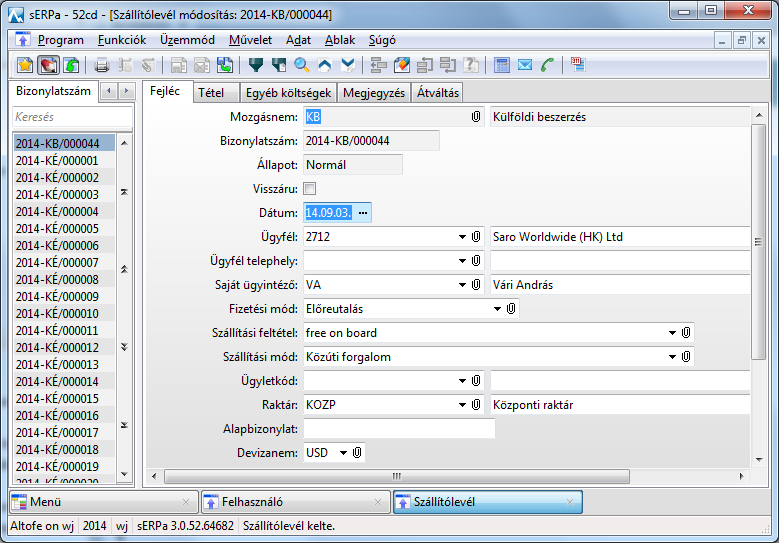
Task: Click the magnifier search icon in toolbar
Action: coord(301,65)
